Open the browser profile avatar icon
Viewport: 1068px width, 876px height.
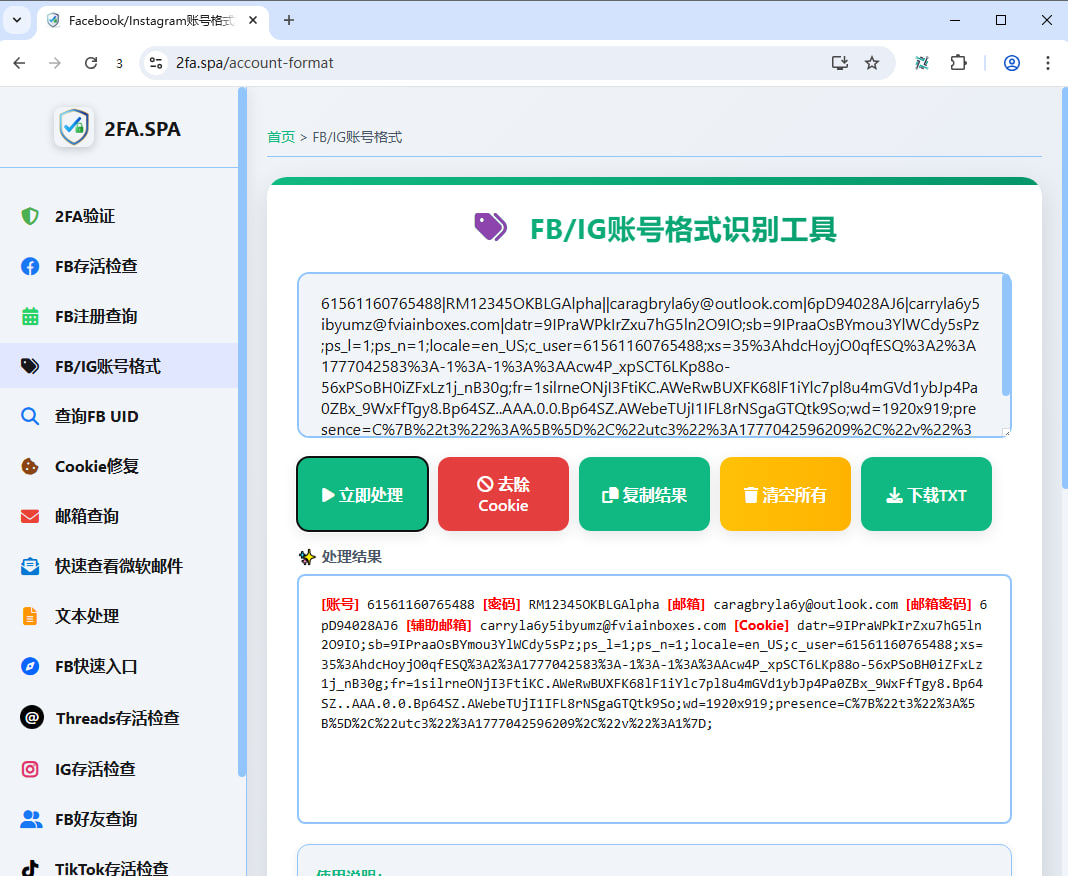tap(1011, 63)
